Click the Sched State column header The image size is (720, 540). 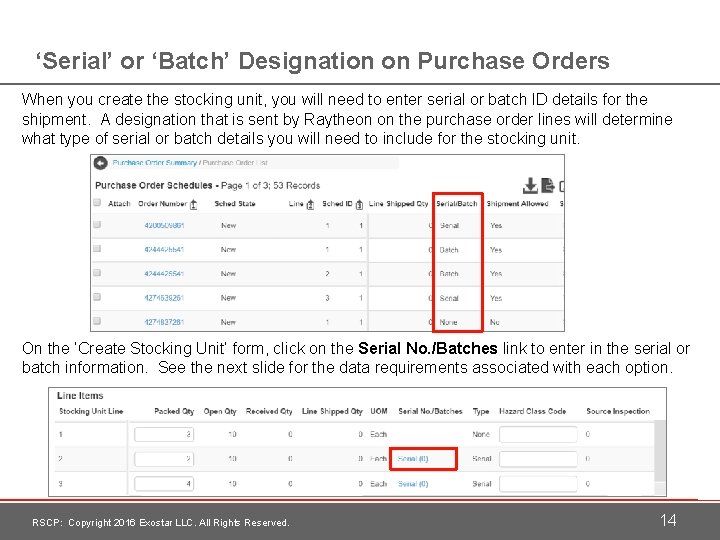tap(235, 203)
